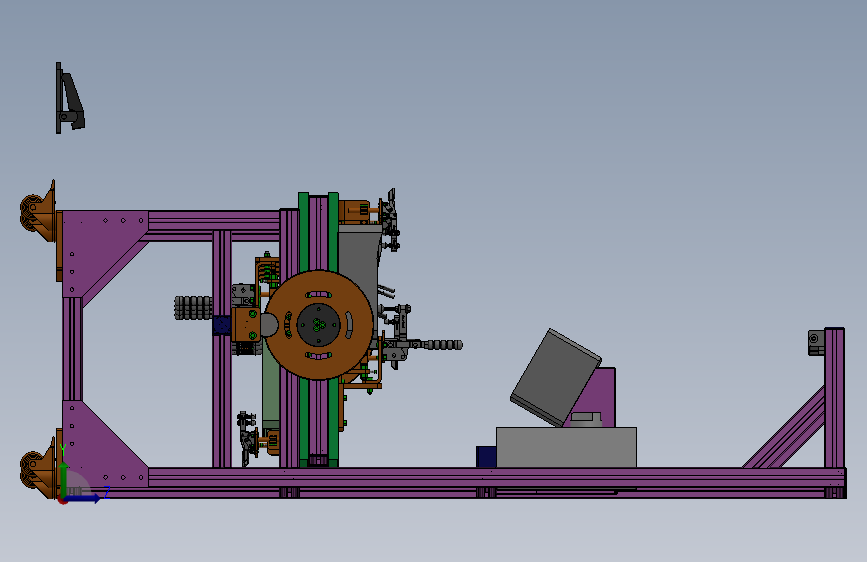Select the small black bracket on right post
The image size is (867, 562).
816,343
